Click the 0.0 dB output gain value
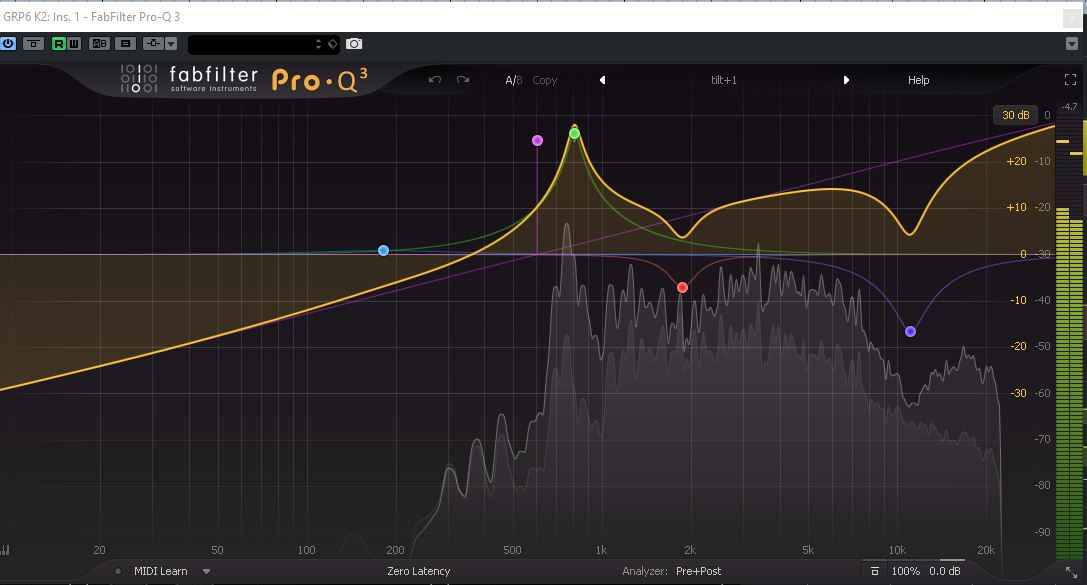The height and width of the screenshot is (585, 1087). 945,571
